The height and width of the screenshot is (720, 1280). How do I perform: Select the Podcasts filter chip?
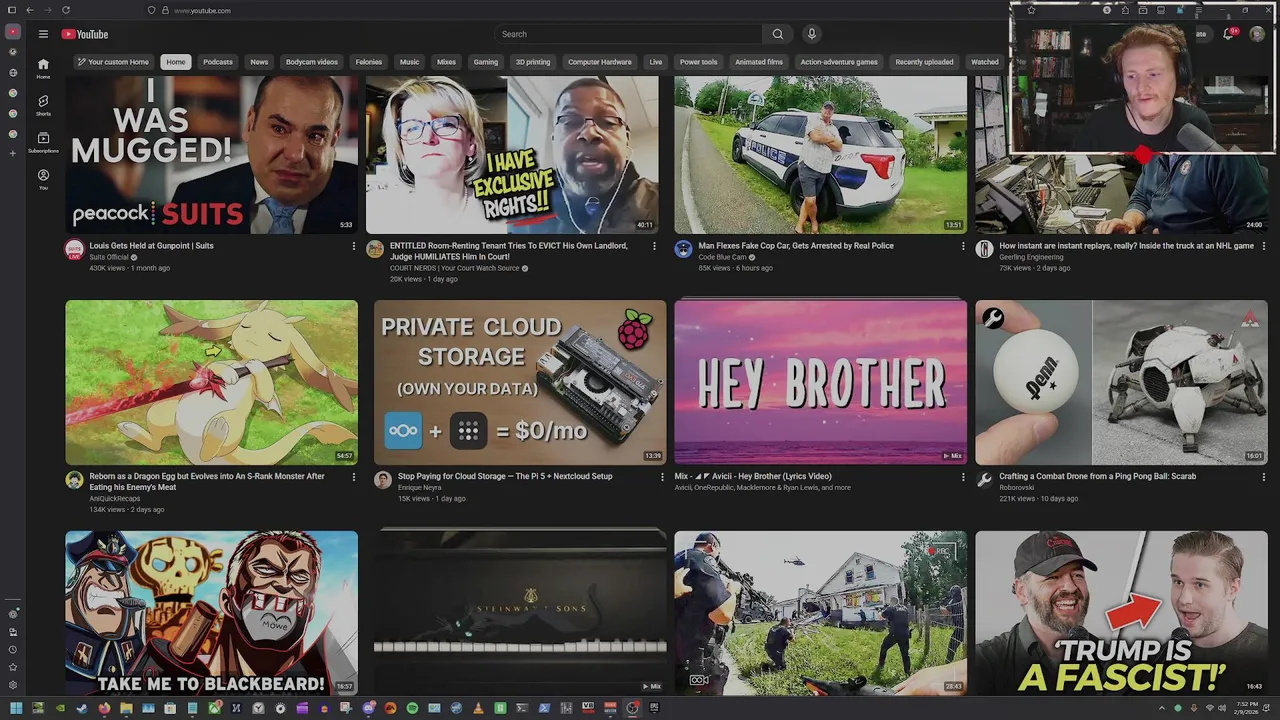click(218, 62)
